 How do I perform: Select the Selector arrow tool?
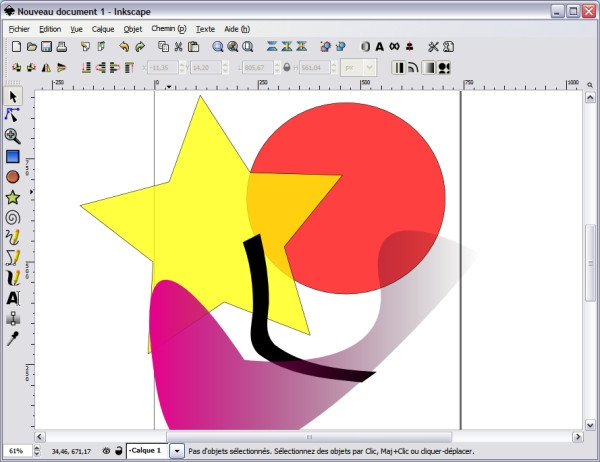(x=13, y=96)
